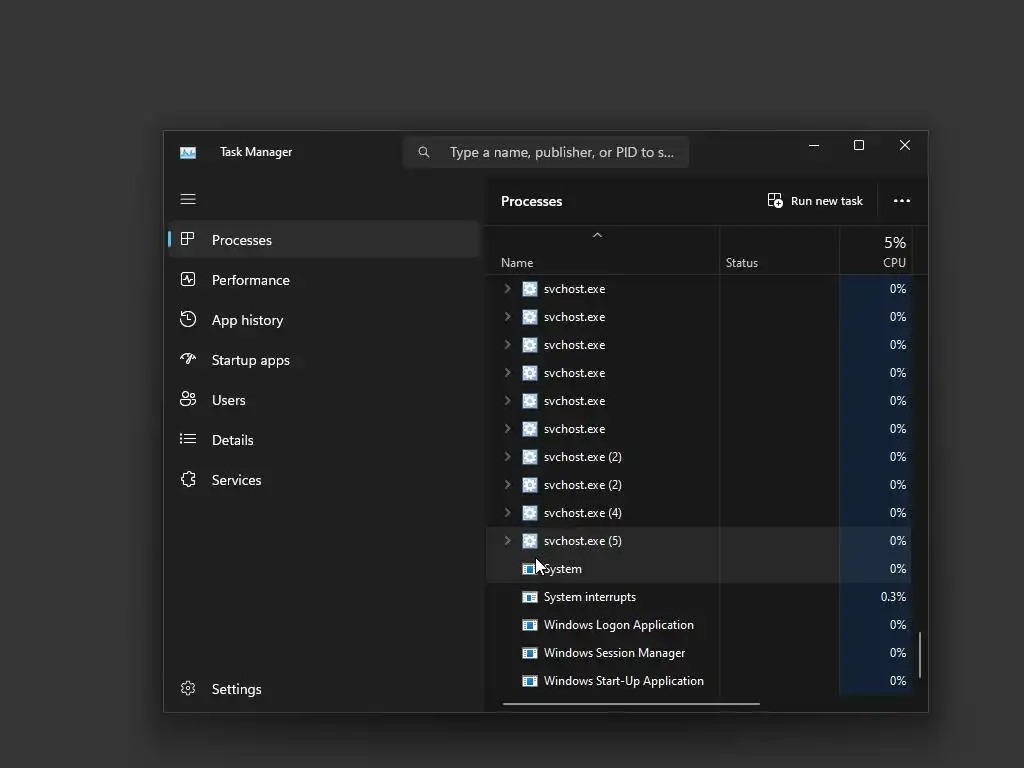
Task: Select the System interrupts process row
Action: 590,597
